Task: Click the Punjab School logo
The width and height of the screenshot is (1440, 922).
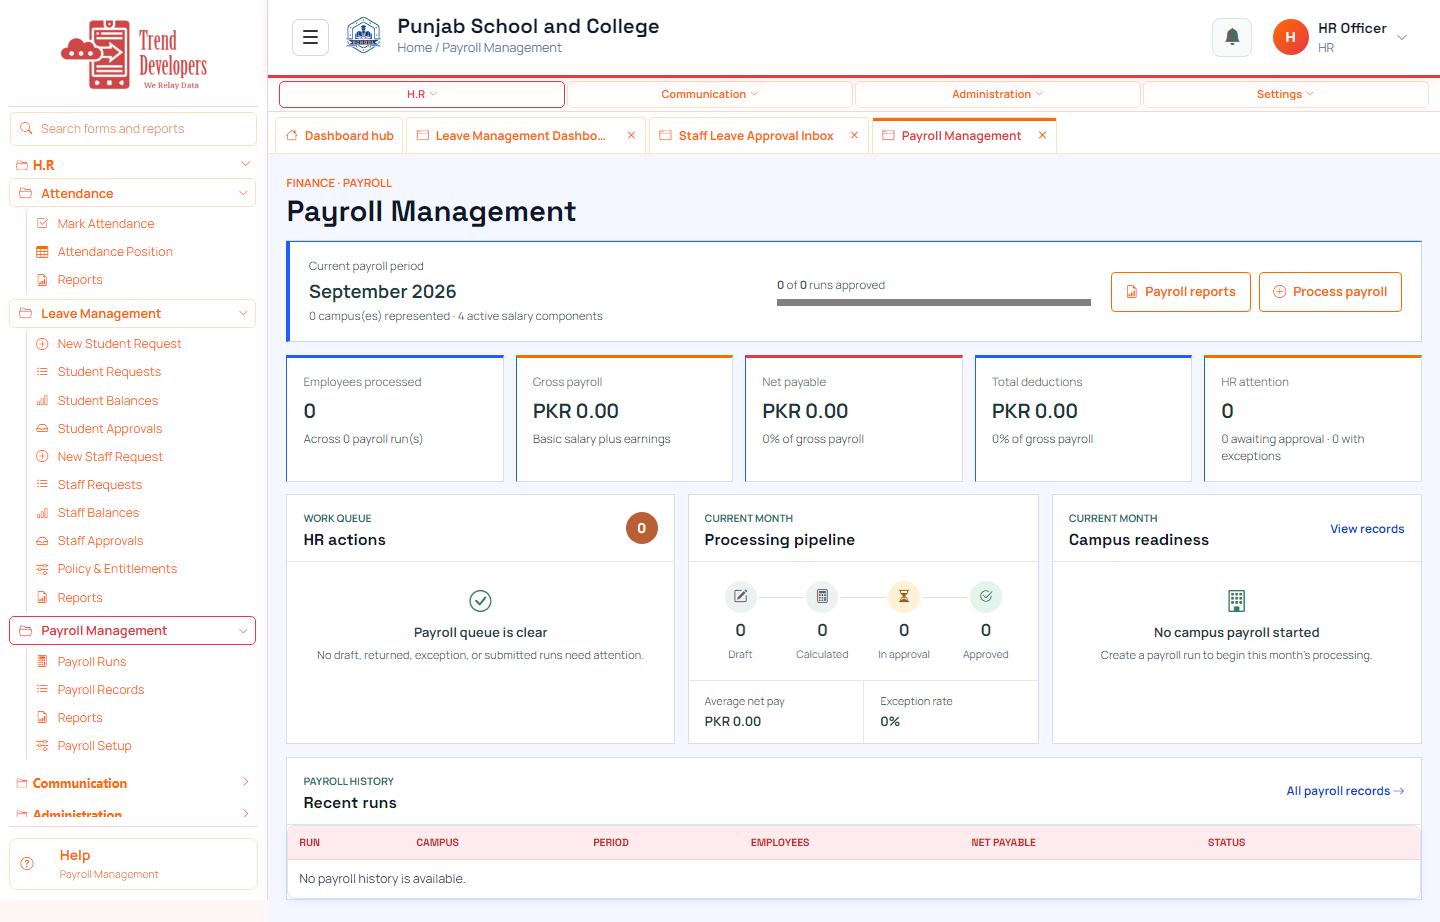Action: pyautogui.click(x=363, y=36)
